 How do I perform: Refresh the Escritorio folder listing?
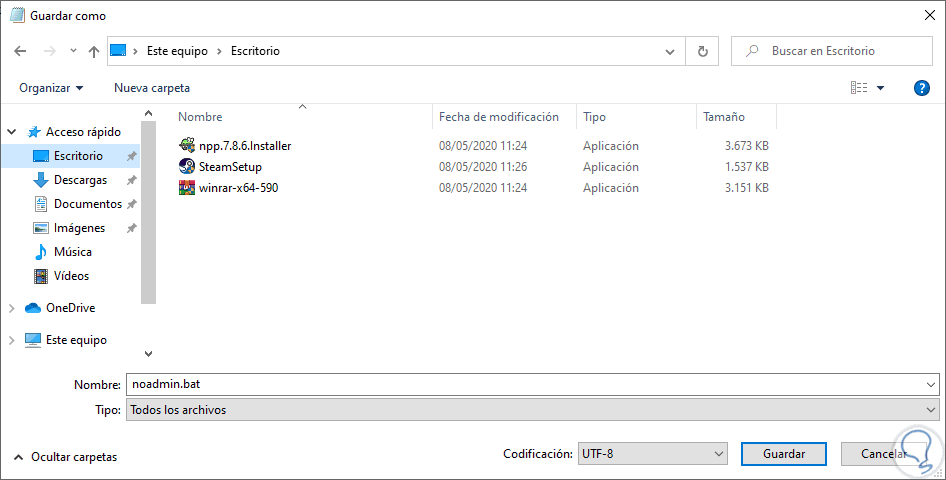point(703,51)
